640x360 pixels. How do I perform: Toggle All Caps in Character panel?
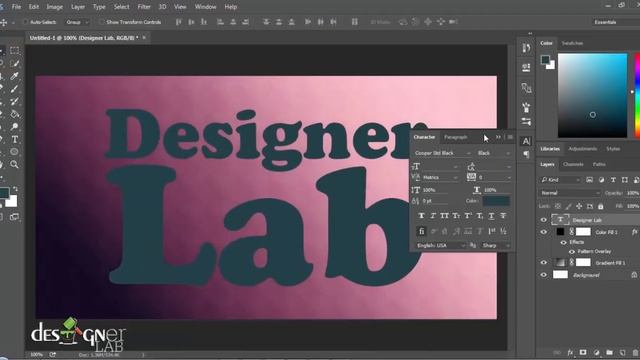coord(444,216)
